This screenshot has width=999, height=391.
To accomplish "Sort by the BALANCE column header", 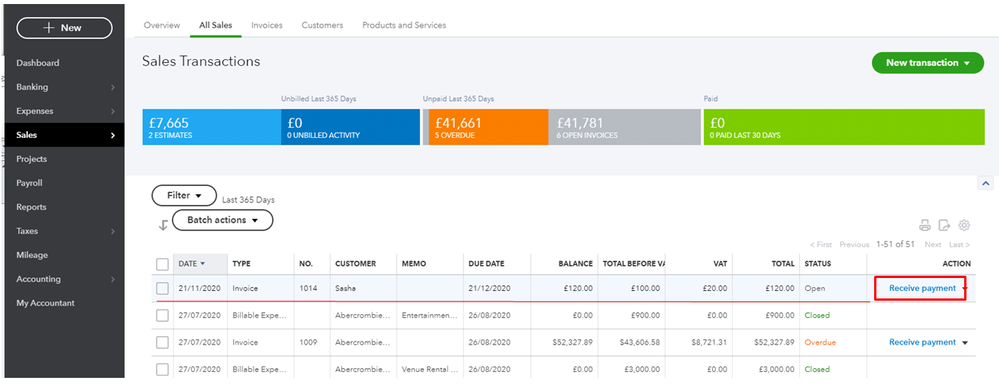I will (x=576, y=264).
